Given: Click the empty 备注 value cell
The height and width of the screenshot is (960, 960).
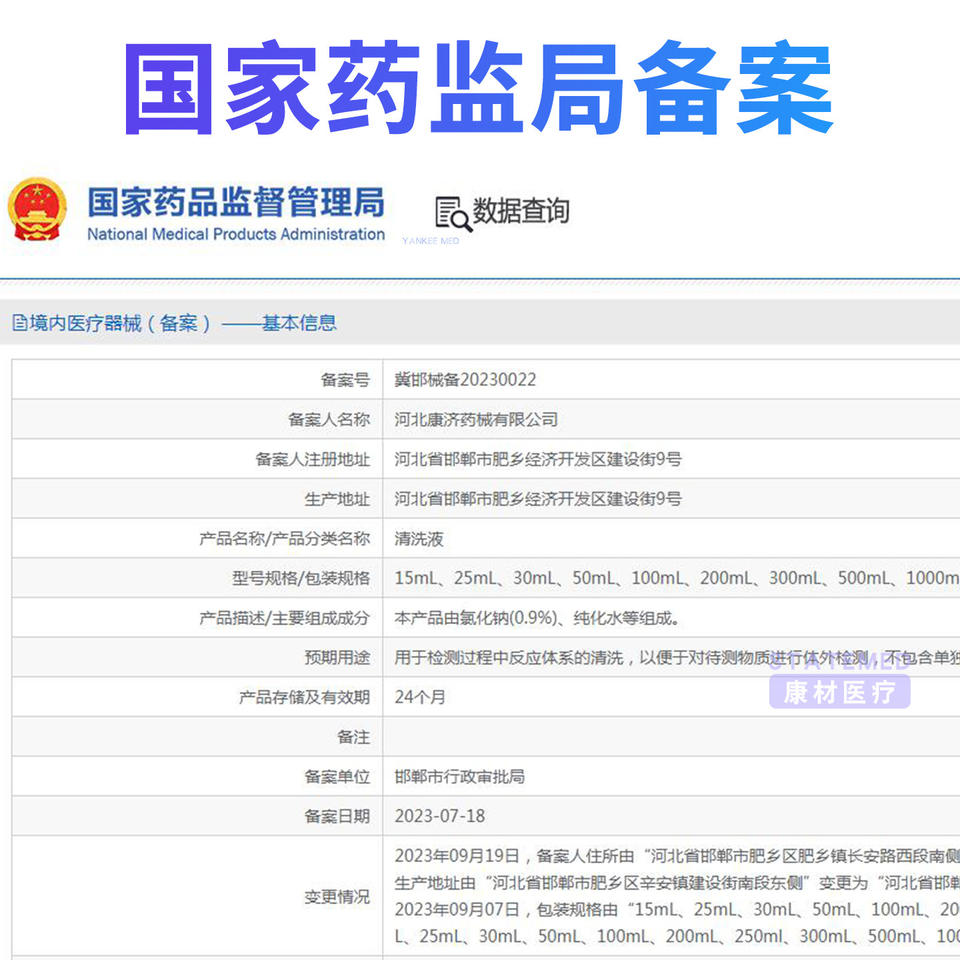Looking at the screenshot, I should pos(670,737).
